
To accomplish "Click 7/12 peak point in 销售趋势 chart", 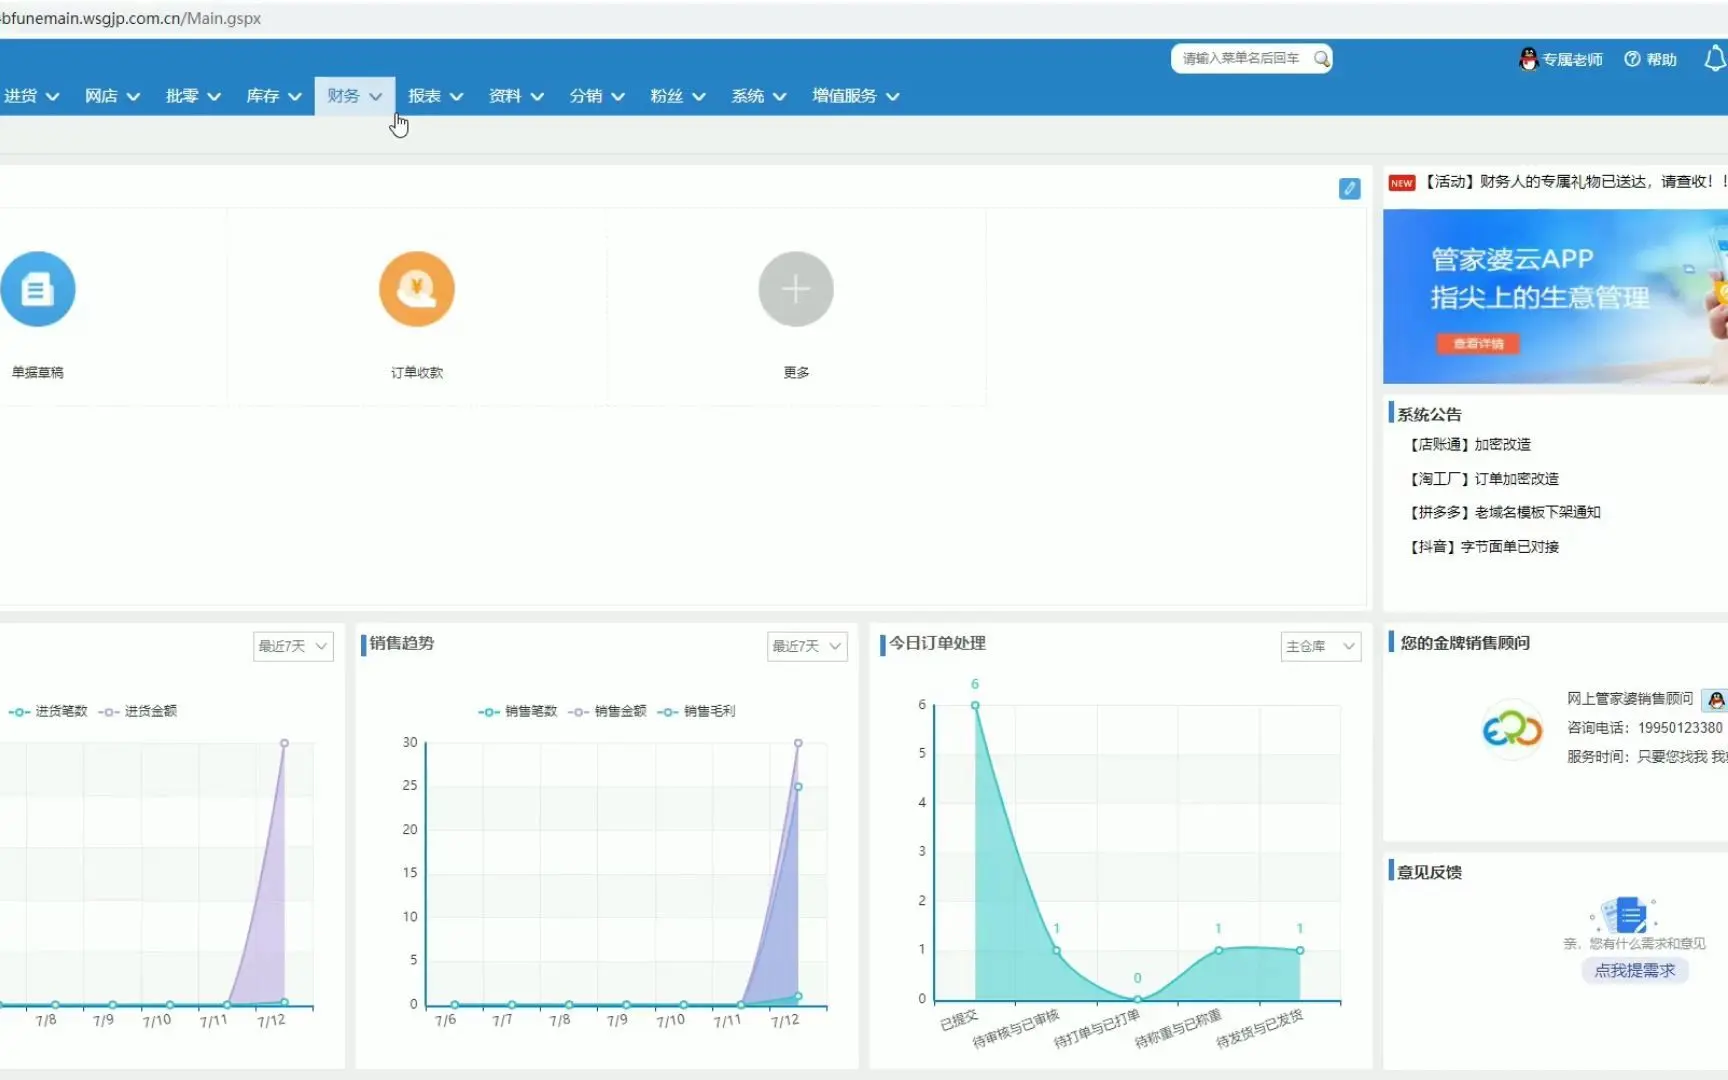I will click(798, 743).
